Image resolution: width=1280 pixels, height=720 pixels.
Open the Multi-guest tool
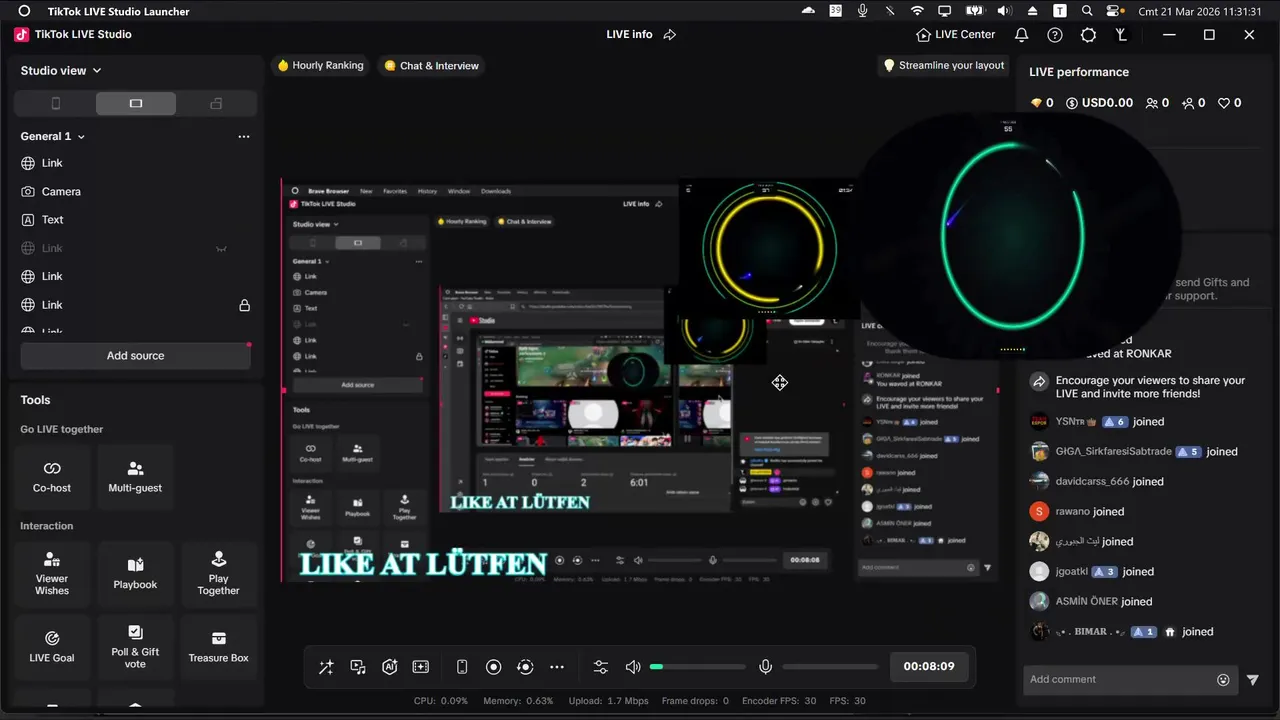(135, 477)
